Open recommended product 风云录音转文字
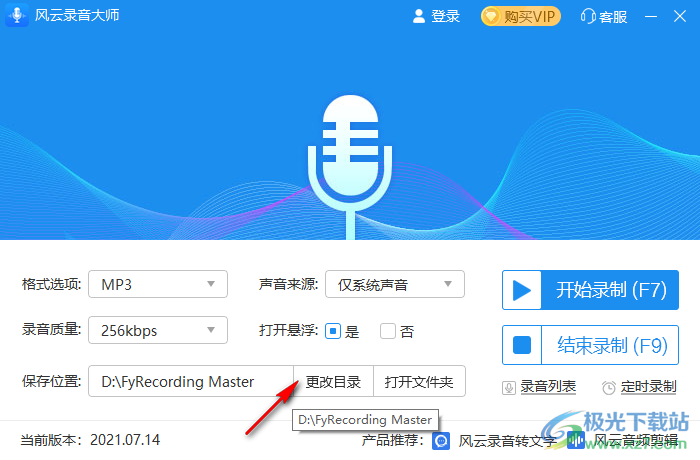This screenshot has height=460, width=700. click(508, 441)
